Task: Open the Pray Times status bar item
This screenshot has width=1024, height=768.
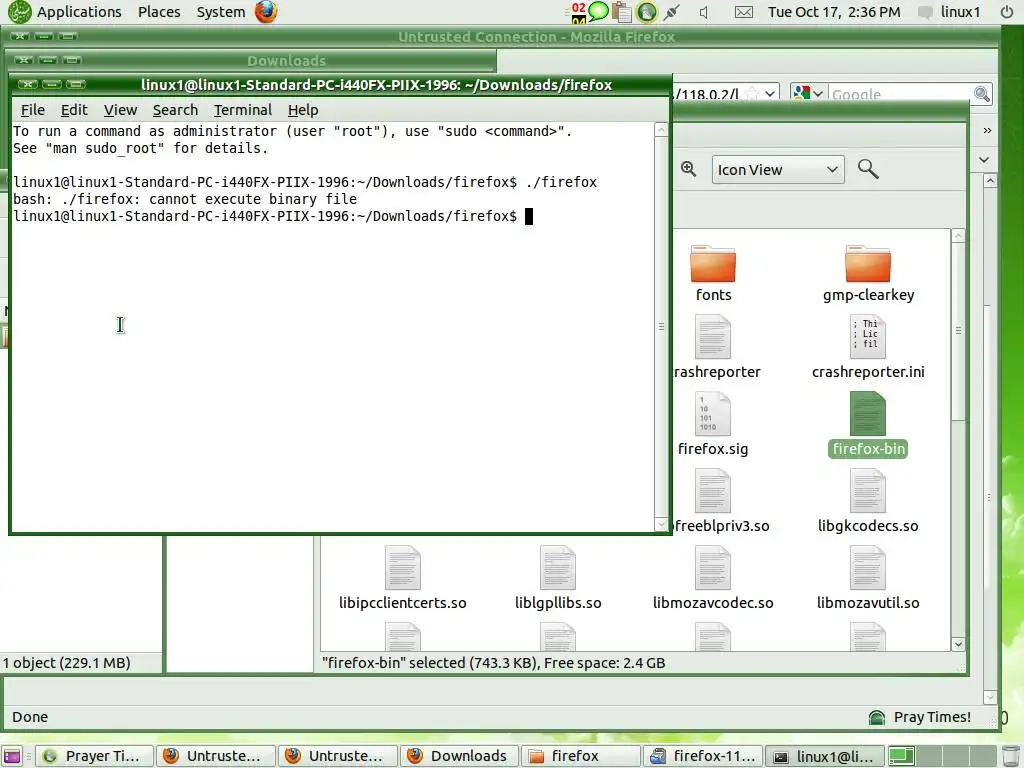Action: coord(920,717)
